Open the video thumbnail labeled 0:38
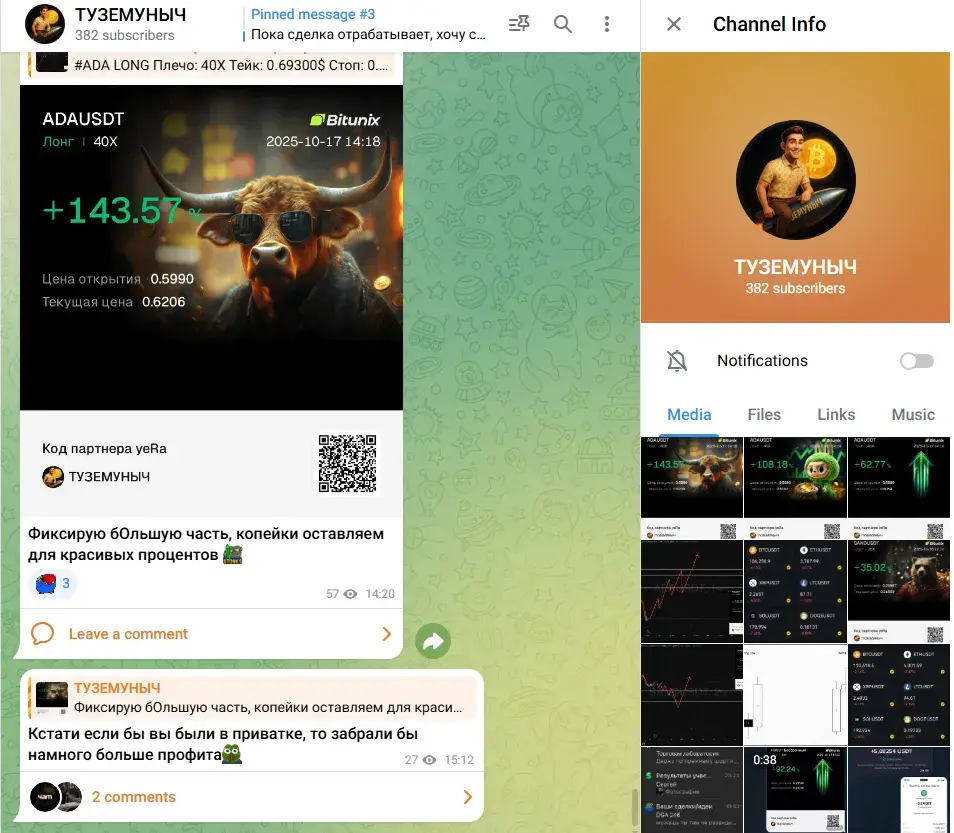This screenshot has height=833, width=954. (x=795, y=789)
